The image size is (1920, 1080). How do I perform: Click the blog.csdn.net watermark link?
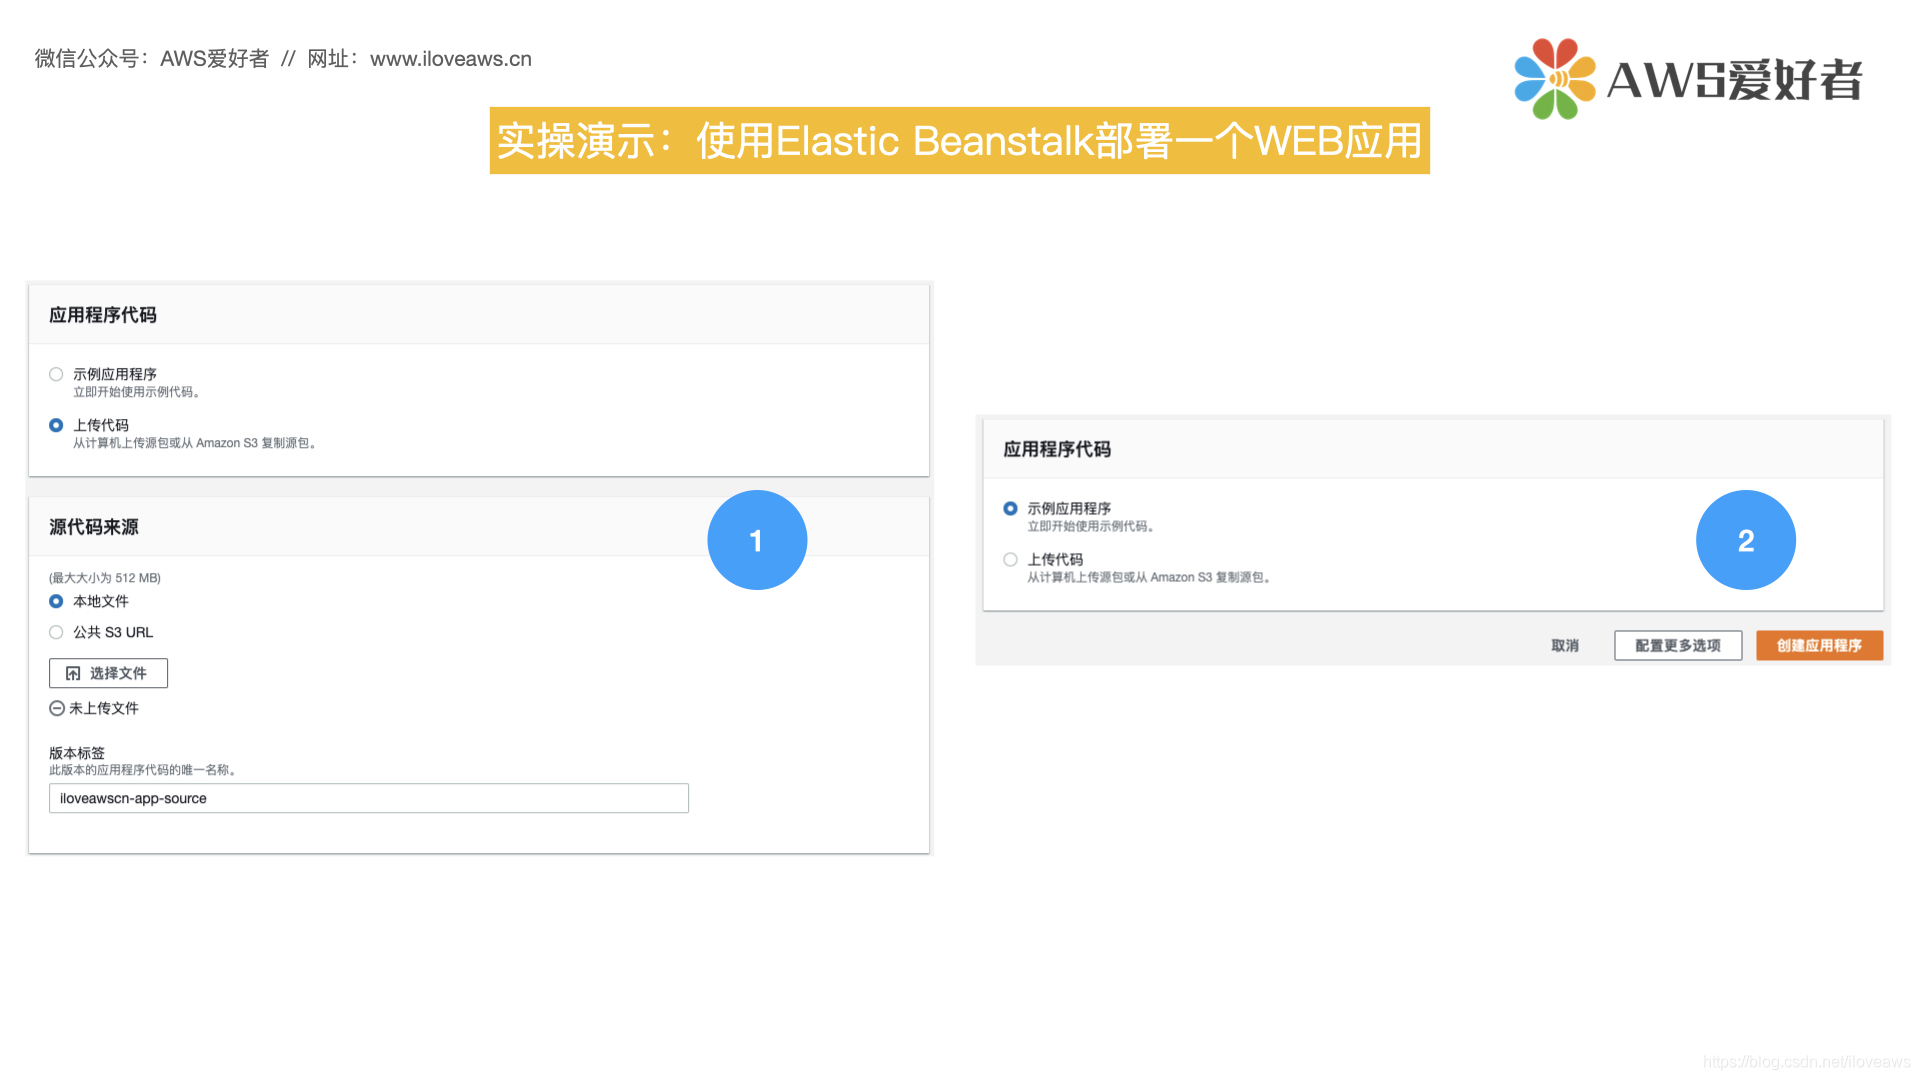(x=1806, y=1062)
